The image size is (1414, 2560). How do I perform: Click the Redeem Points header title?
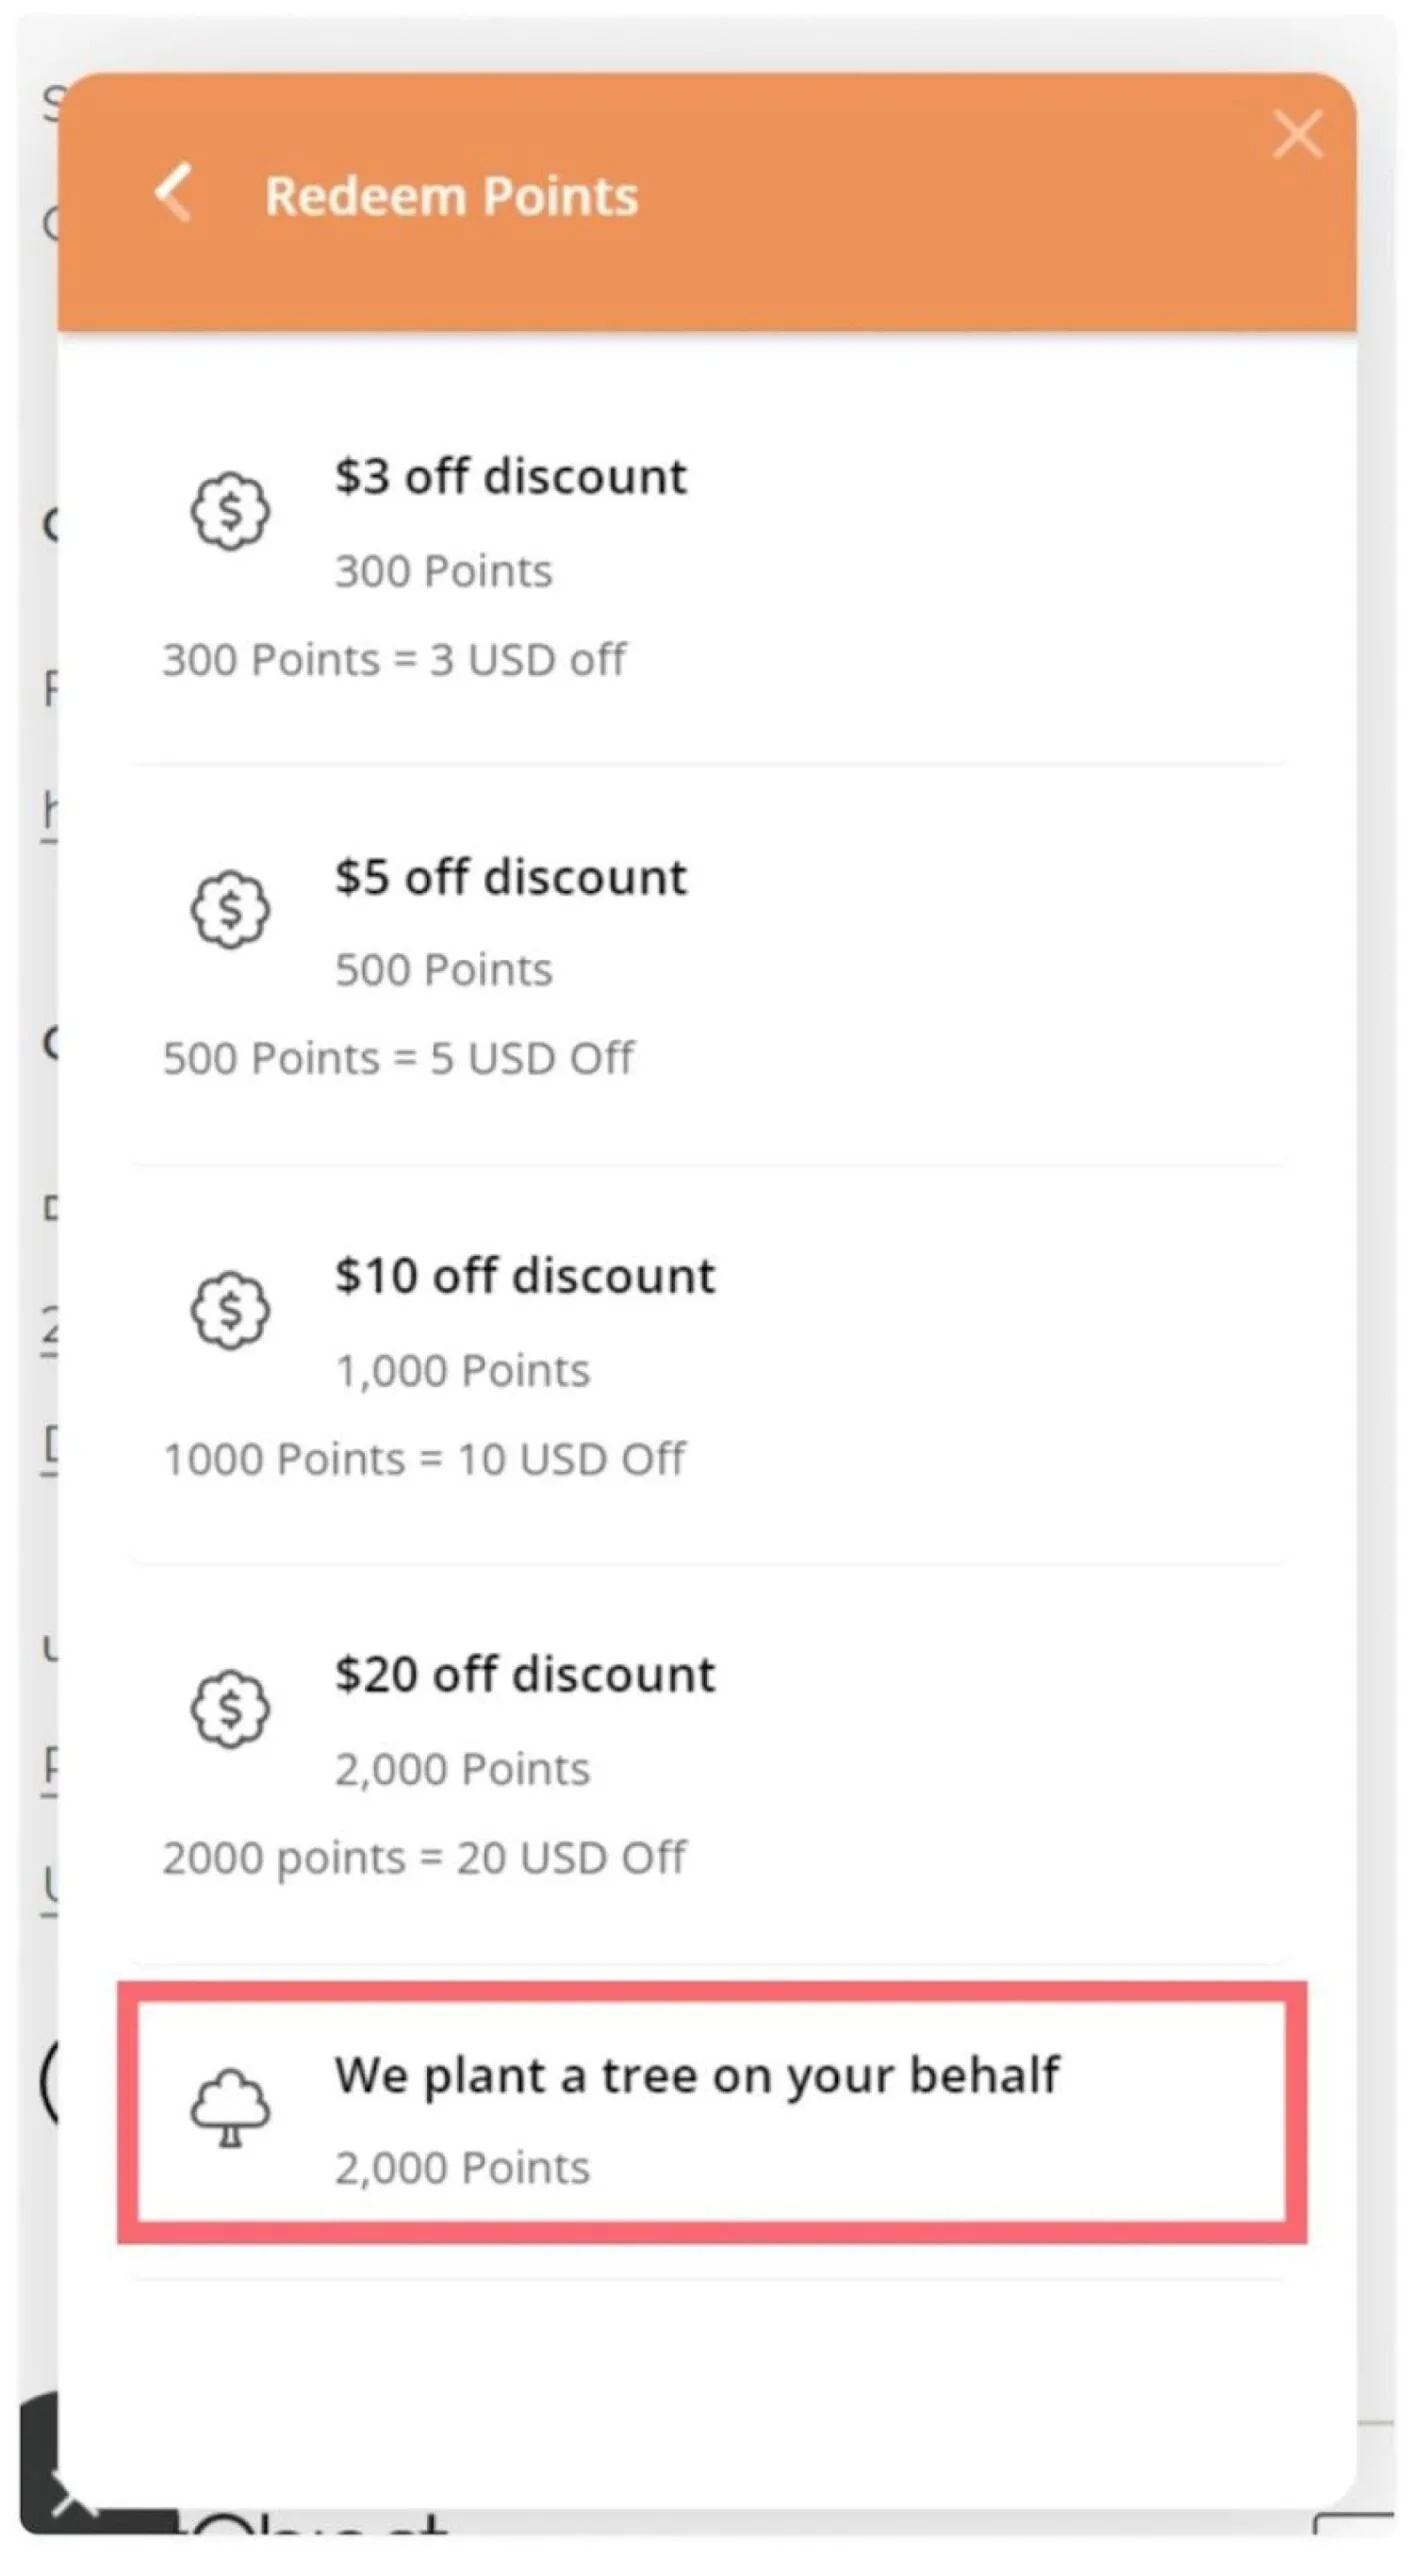coord(451,196)
